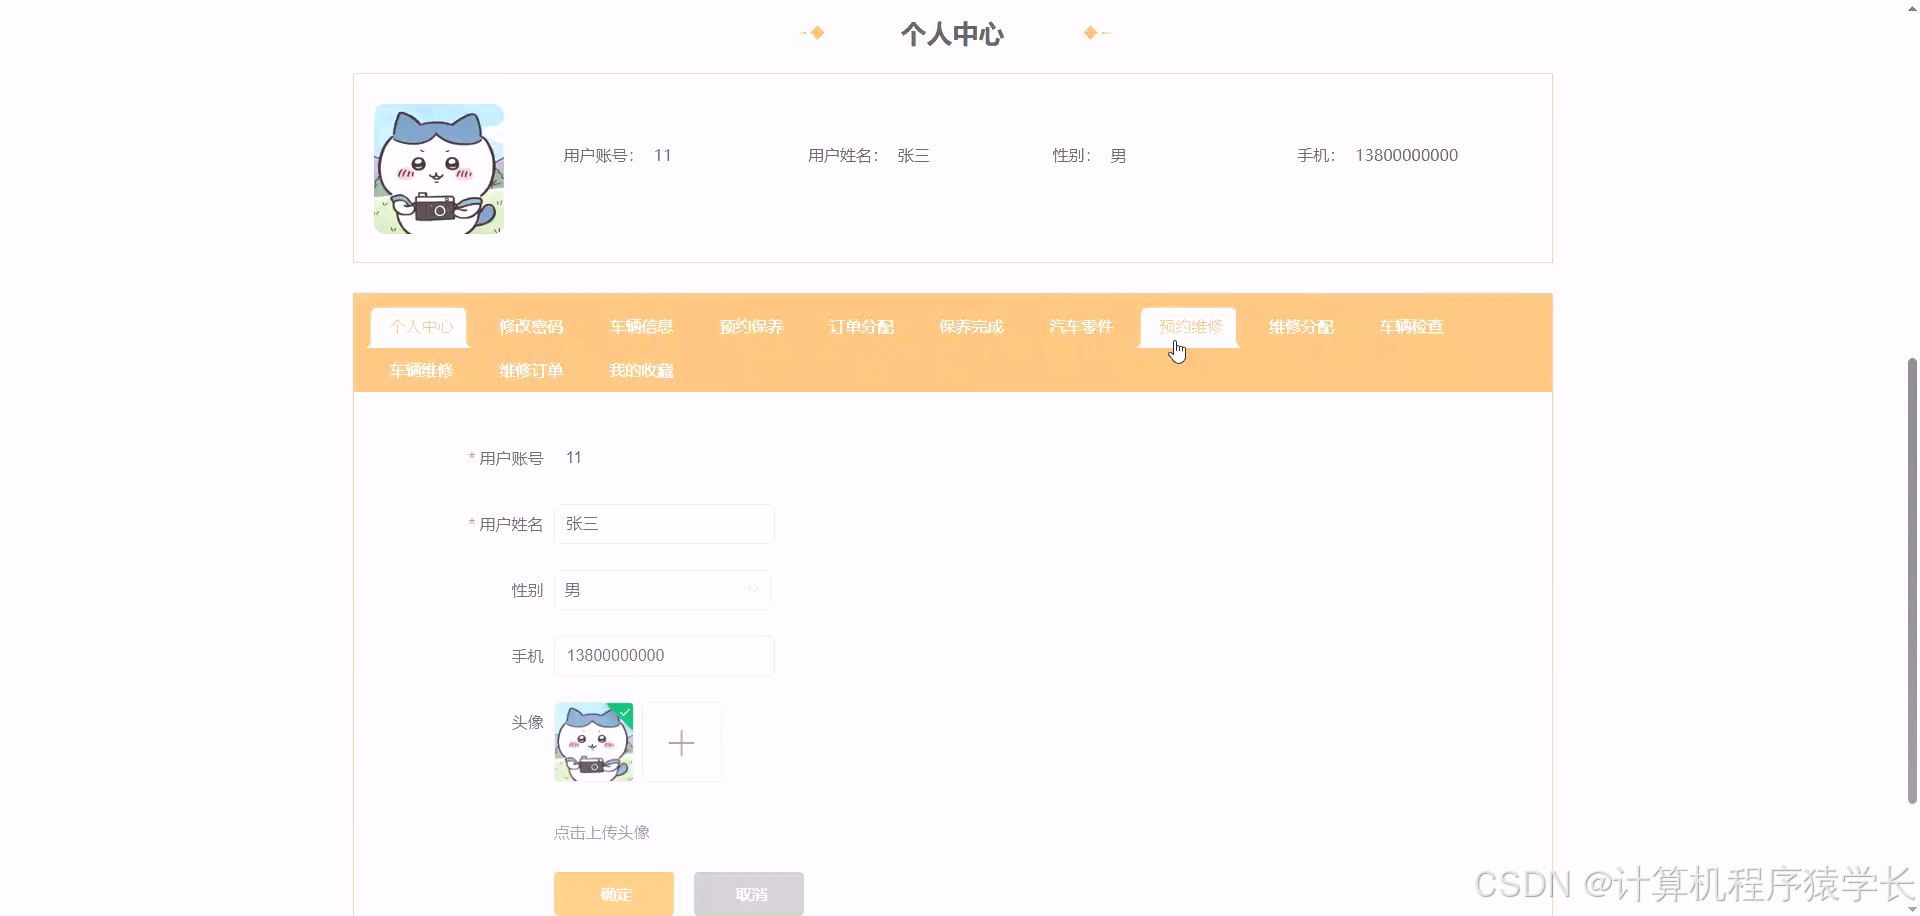Click the plus icon to add avatar
The height and width of the screenshot is (916, 1920).
[682, 742]
